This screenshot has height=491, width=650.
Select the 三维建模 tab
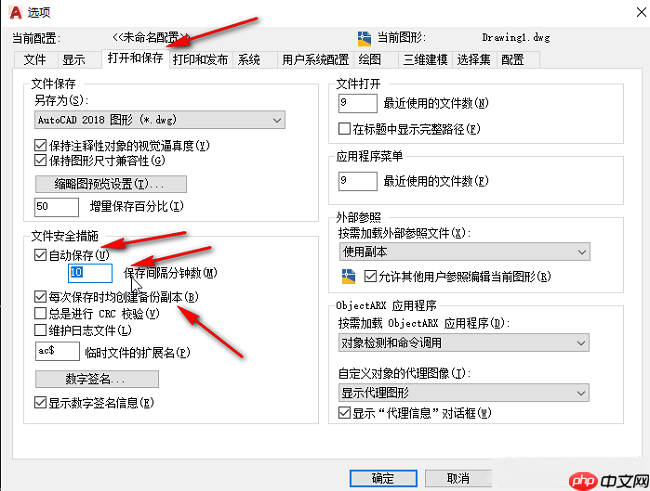(x=425, y=60)
